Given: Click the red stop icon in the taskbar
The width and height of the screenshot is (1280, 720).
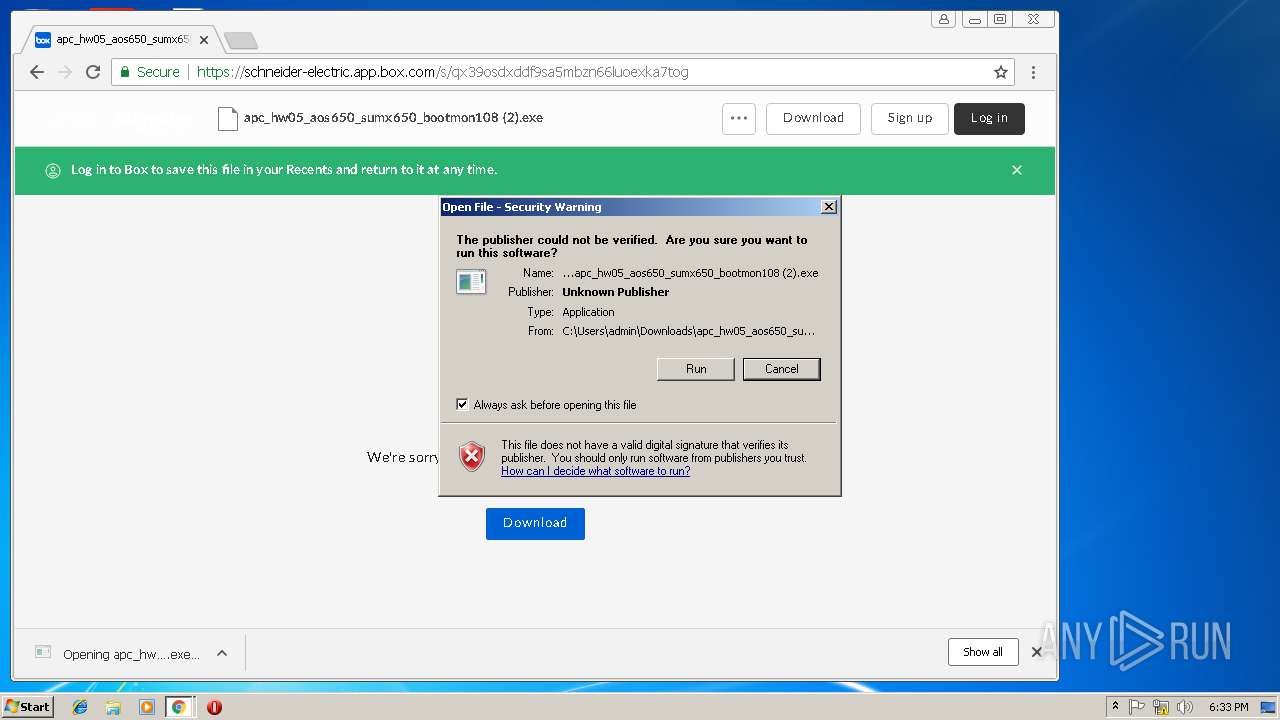Looking at the screenshot, I should pyautogui.click(x=214, y=707).
